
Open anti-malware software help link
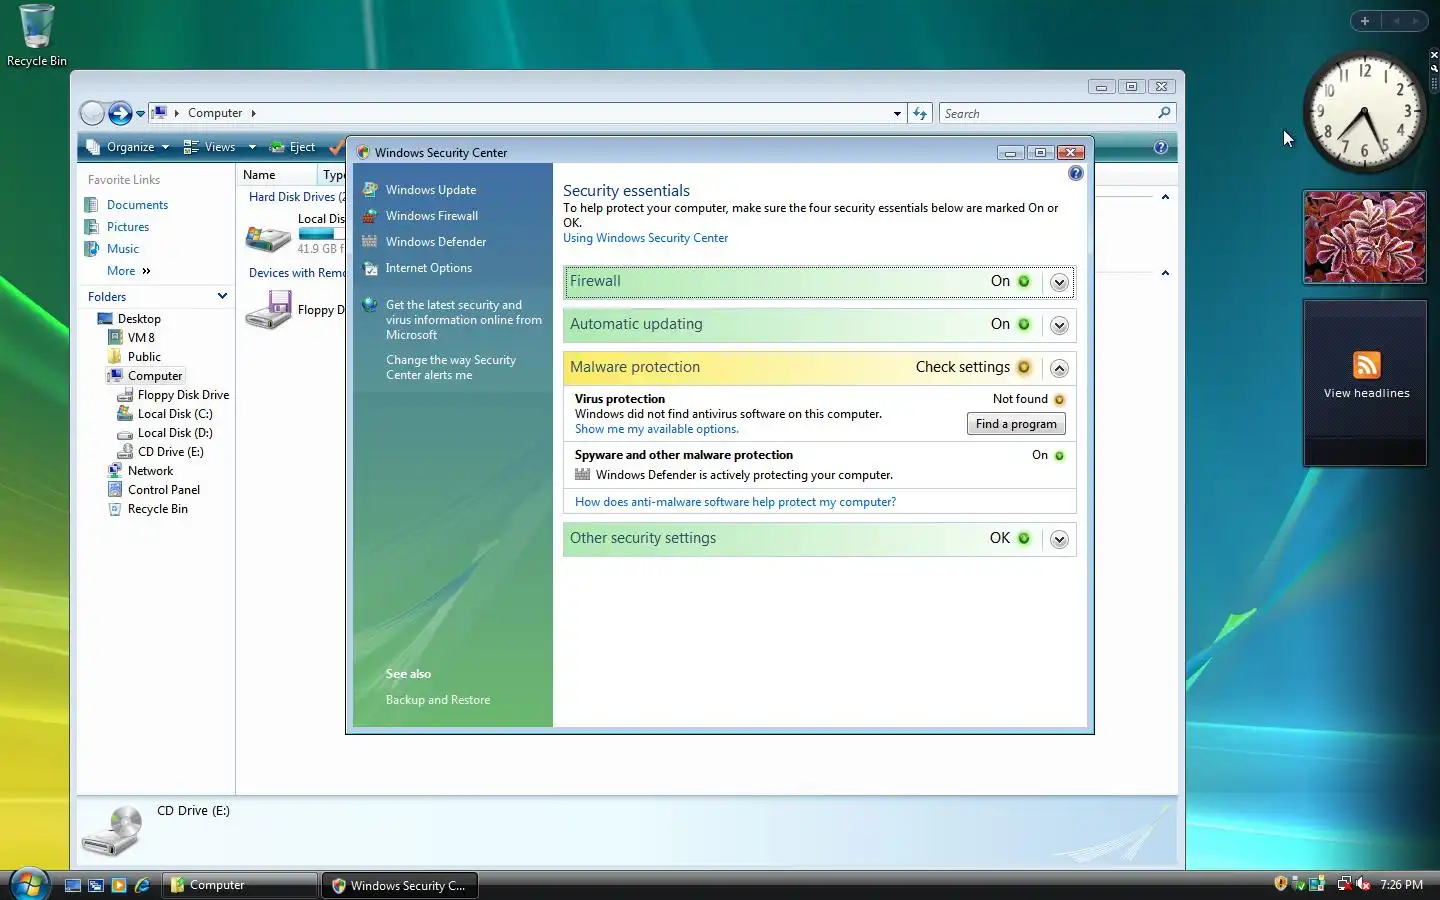[735, 502]
